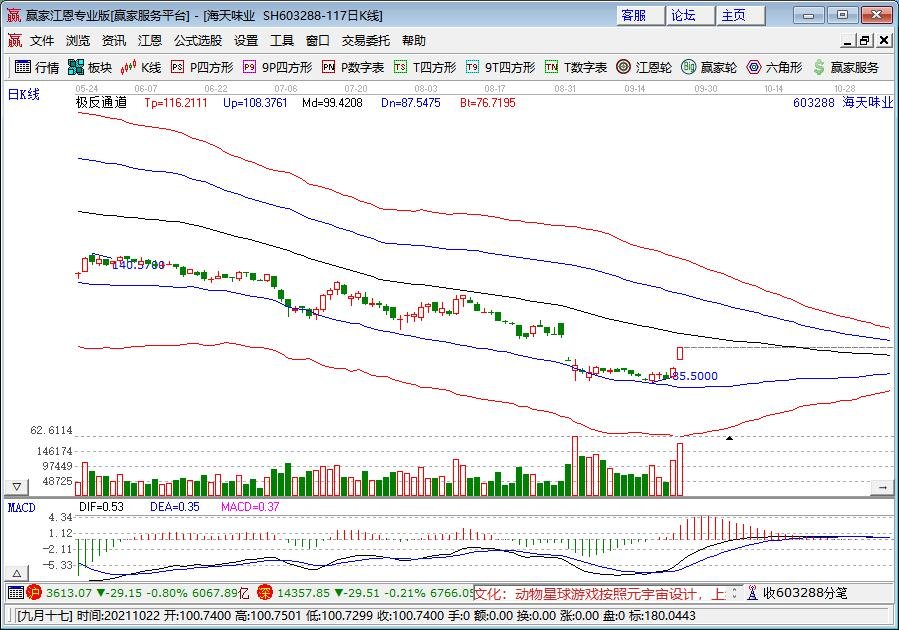Select the 9P四方形 tool
The image size is (899, 630).
coord(277,67)
